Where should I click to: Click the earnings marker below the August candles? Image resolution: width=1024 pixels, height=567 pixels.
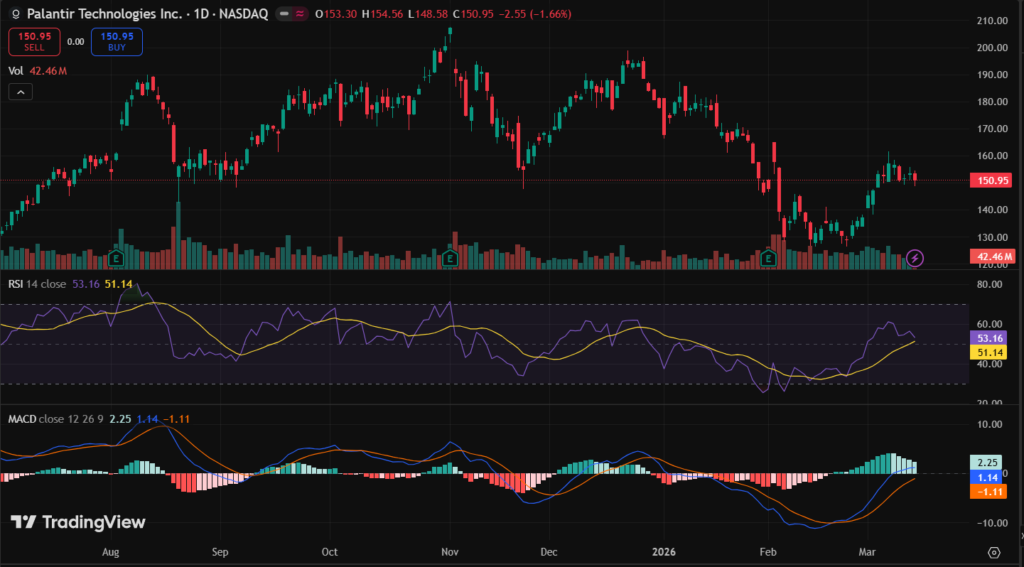click(116, 258)
